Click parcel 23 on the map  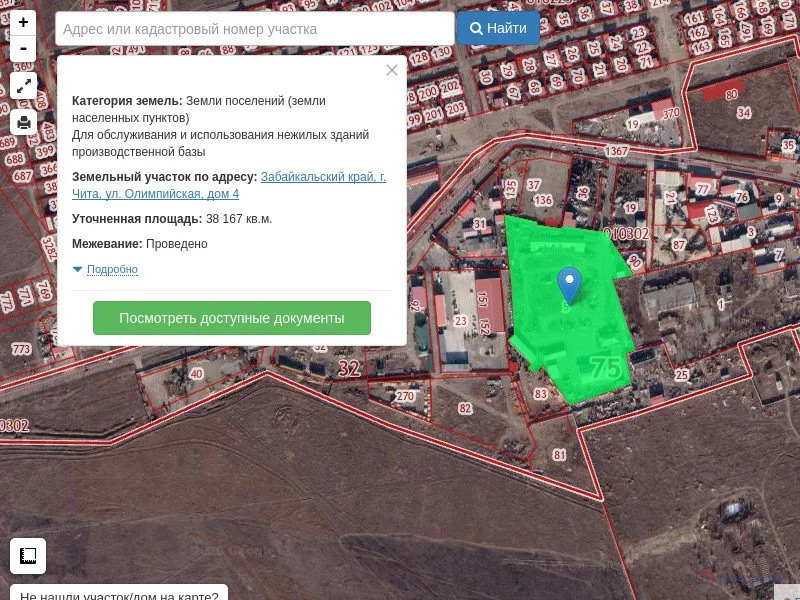[x=460, y=321]
